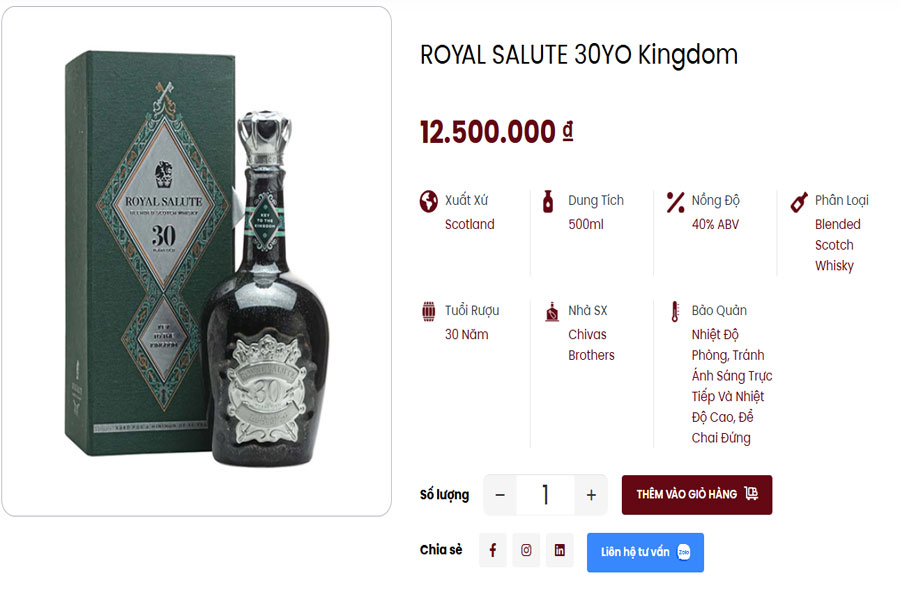Click the factory icon beside Nhà SX
This screenshot has width=900, height=600.
pyautogui.click(x=550, y=310)
